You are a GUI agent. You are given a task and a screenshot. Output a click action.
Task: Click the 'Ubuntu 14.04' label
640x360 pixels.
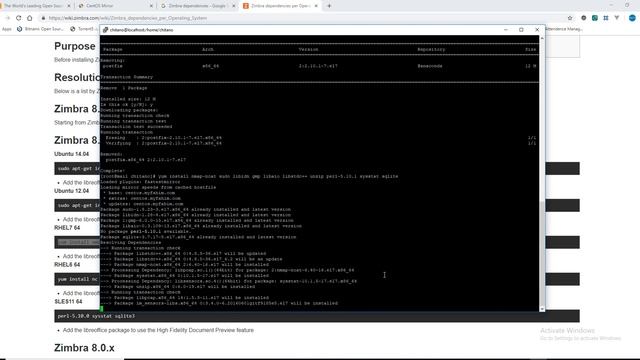click(x=71, y=154)
